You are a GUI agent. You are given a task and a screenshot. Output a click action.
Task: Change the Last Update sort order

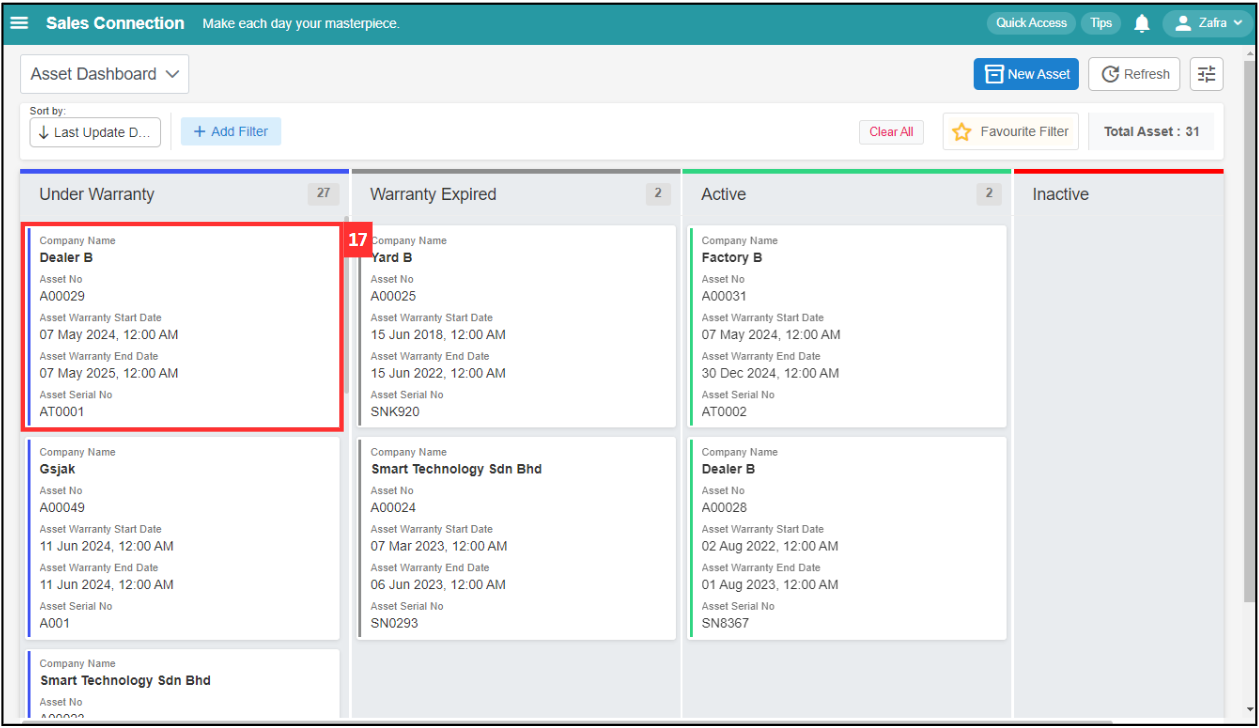pos(95,132)
